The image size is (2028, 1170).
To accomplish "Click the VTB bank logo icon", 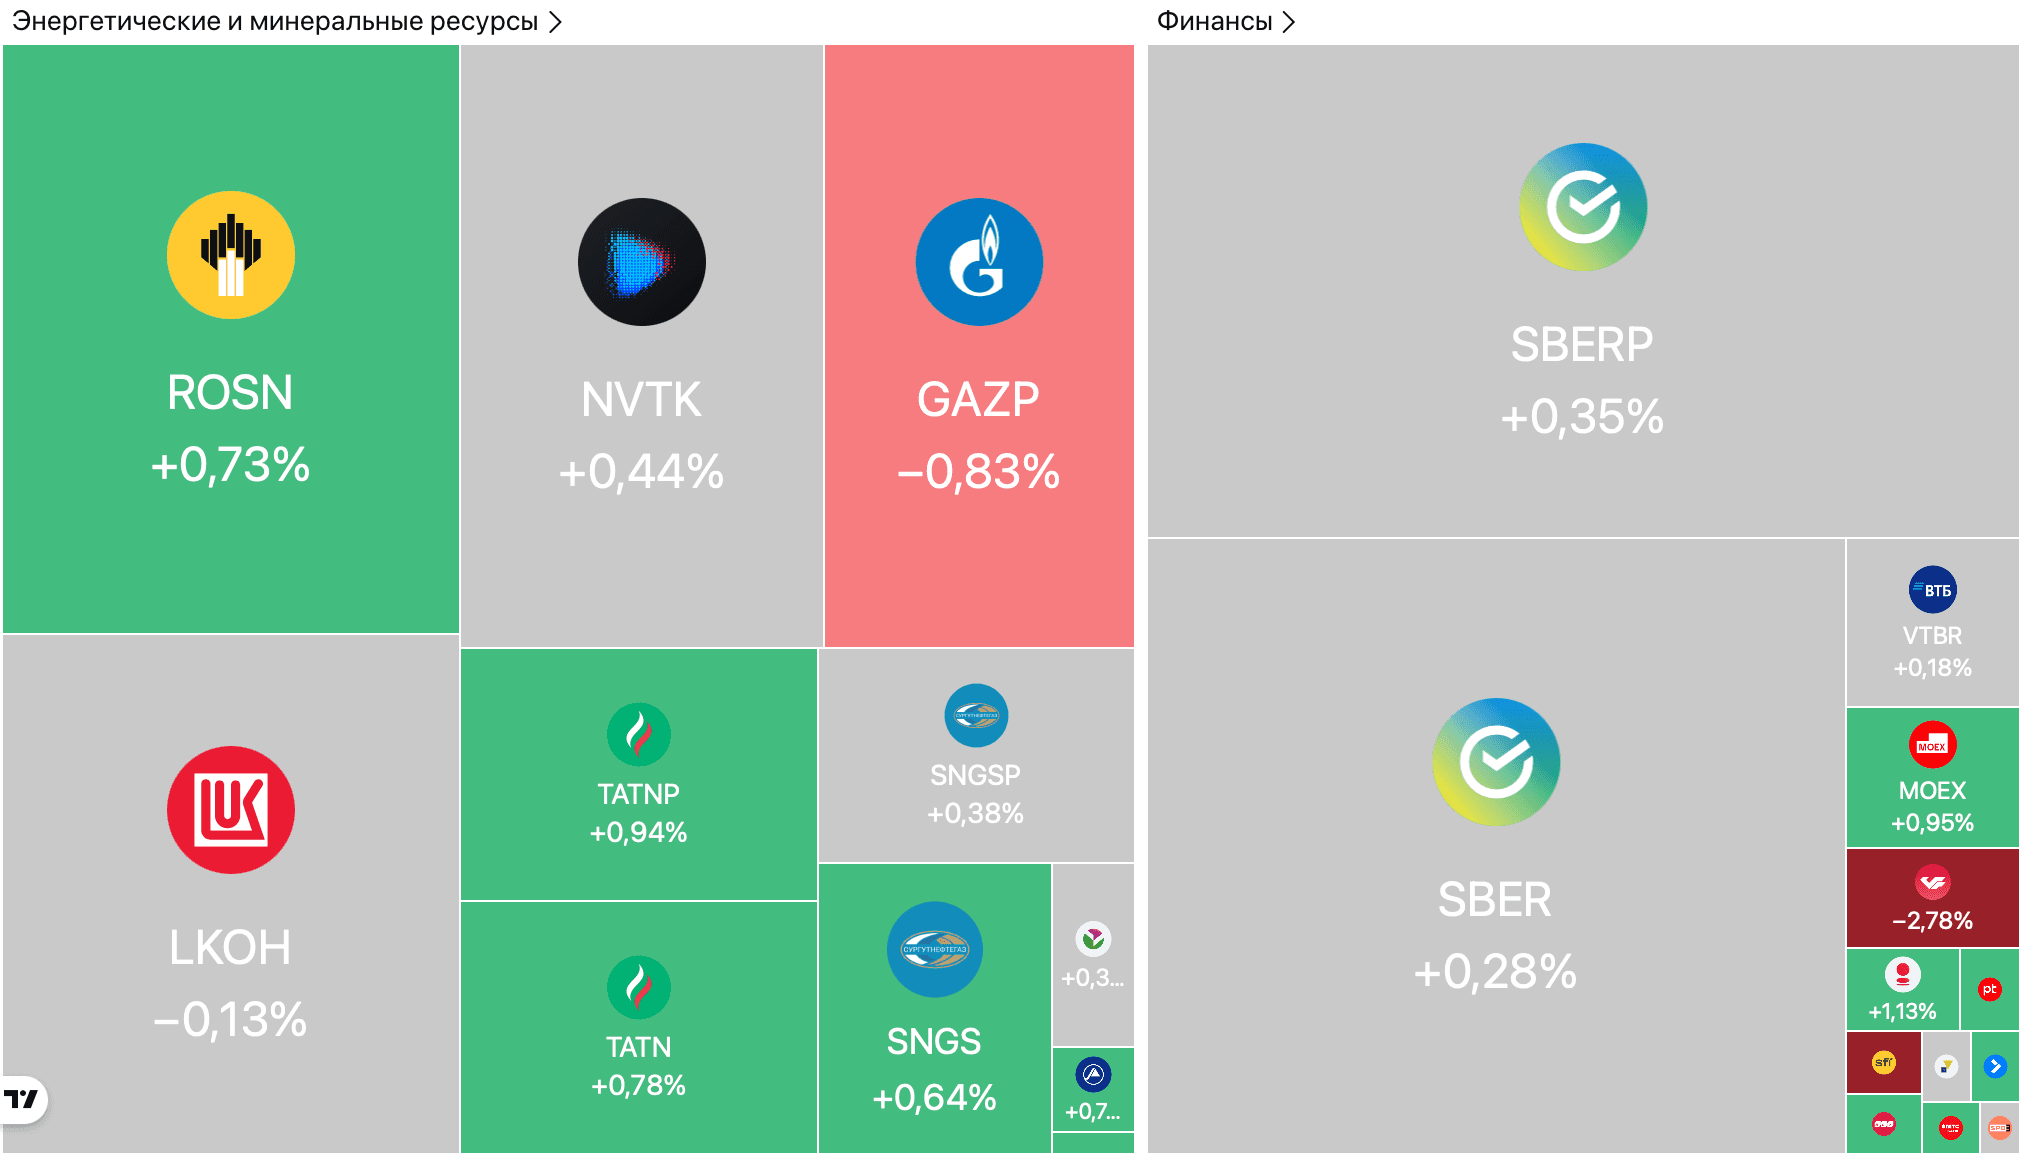I will [1933, 590].
